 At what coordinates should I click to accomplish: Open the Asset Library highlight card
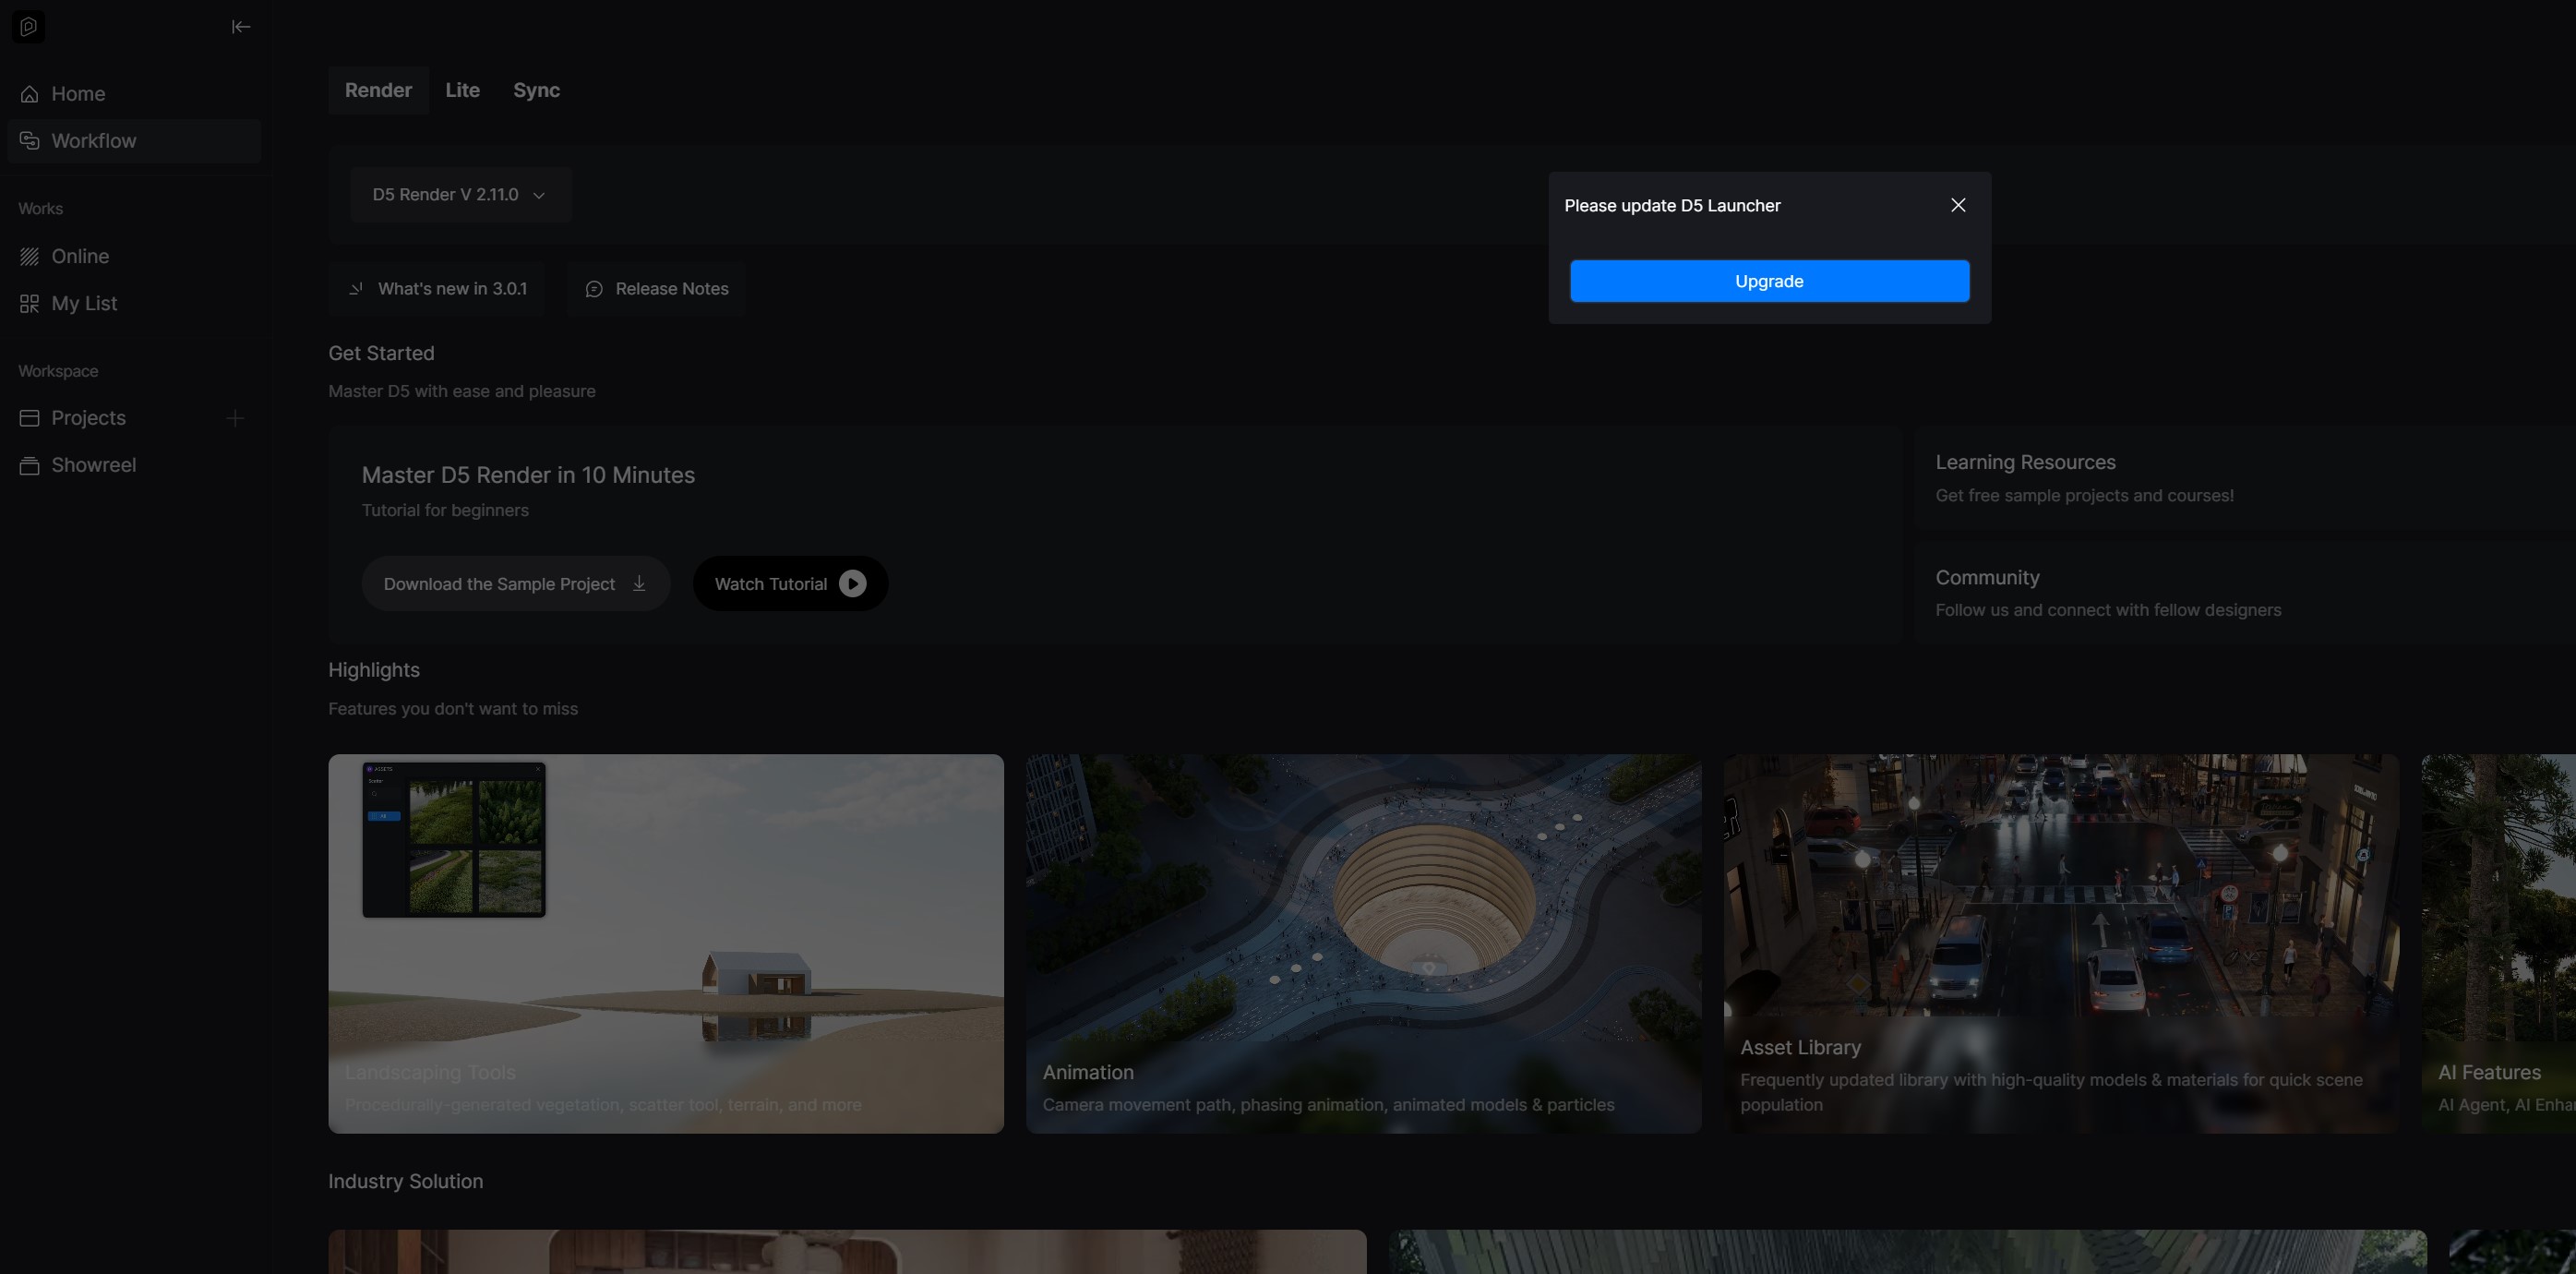click(x=2060, y=942)
